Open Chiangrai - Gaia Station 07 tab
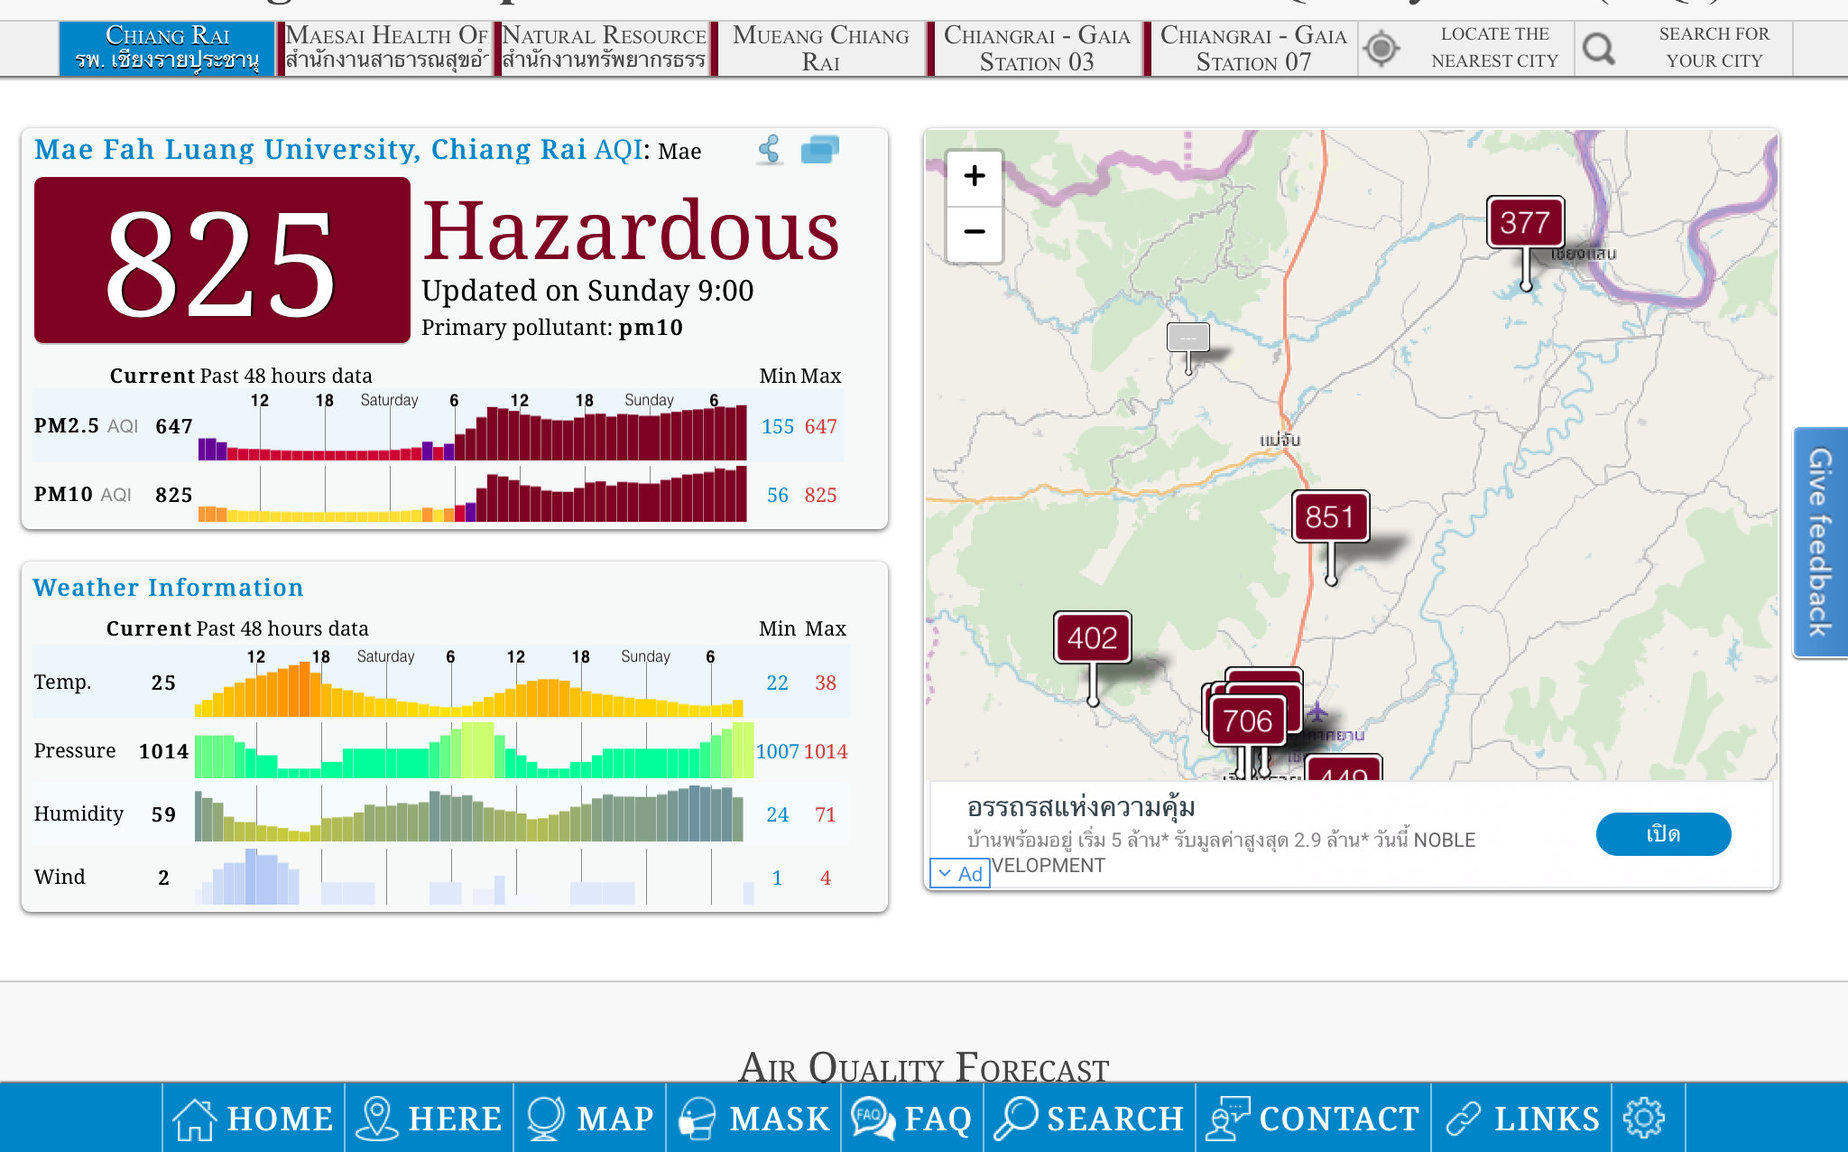1848x1152 pixels. [x=1252, y=48]
